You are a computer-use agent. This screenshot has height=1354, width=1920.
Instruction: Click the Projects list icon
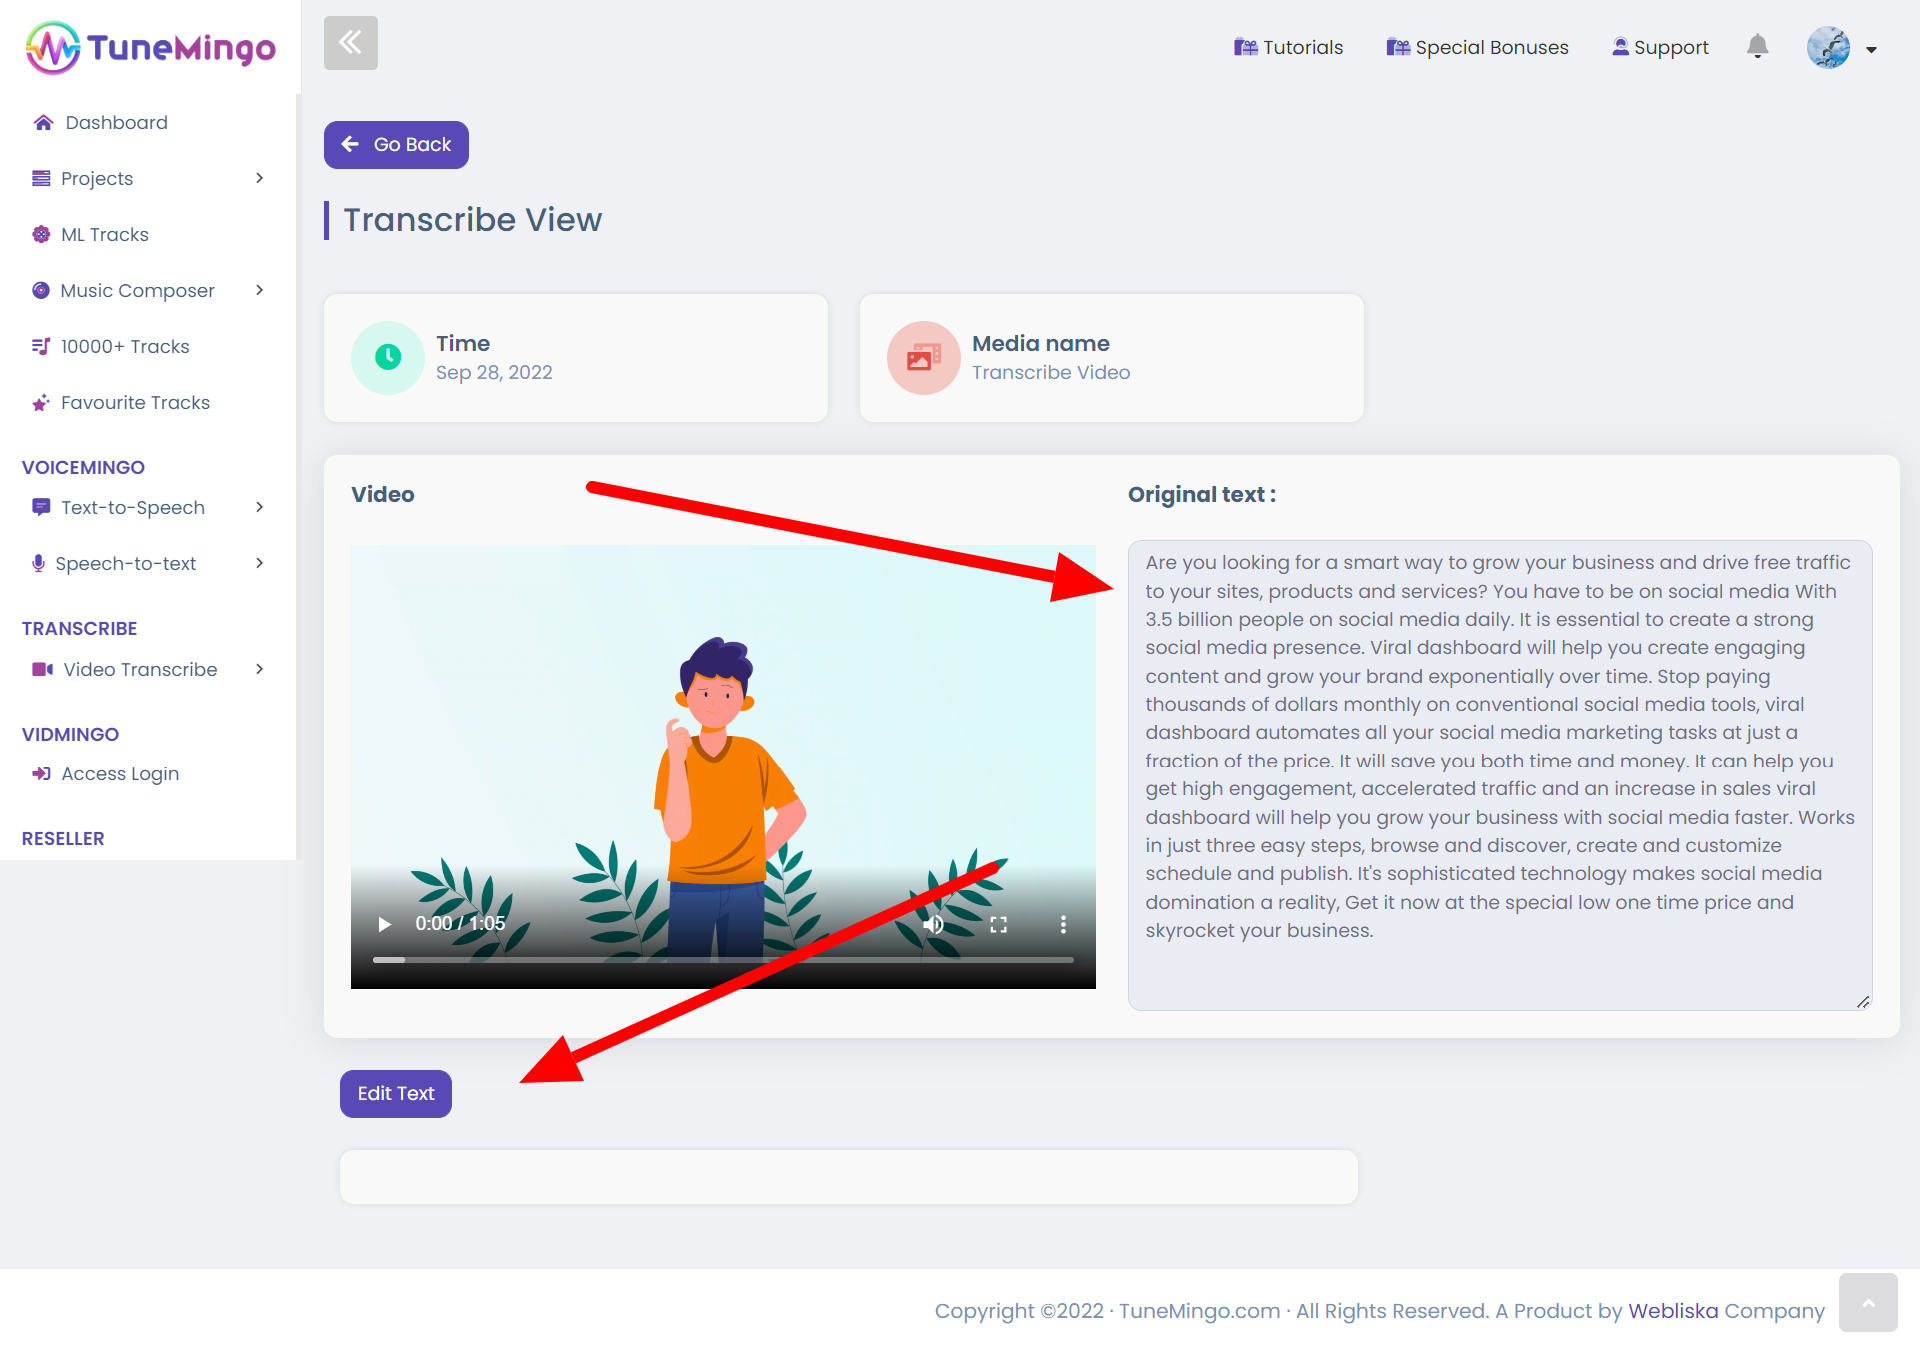pos(41,178)
